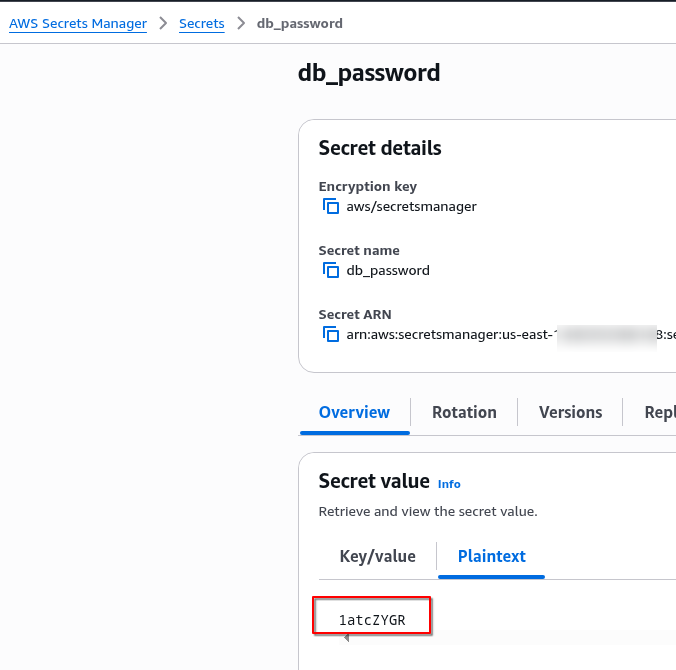Click db_password in the breadcrumb trail
This screenshot has width=676, height=670.
[300, 23]
